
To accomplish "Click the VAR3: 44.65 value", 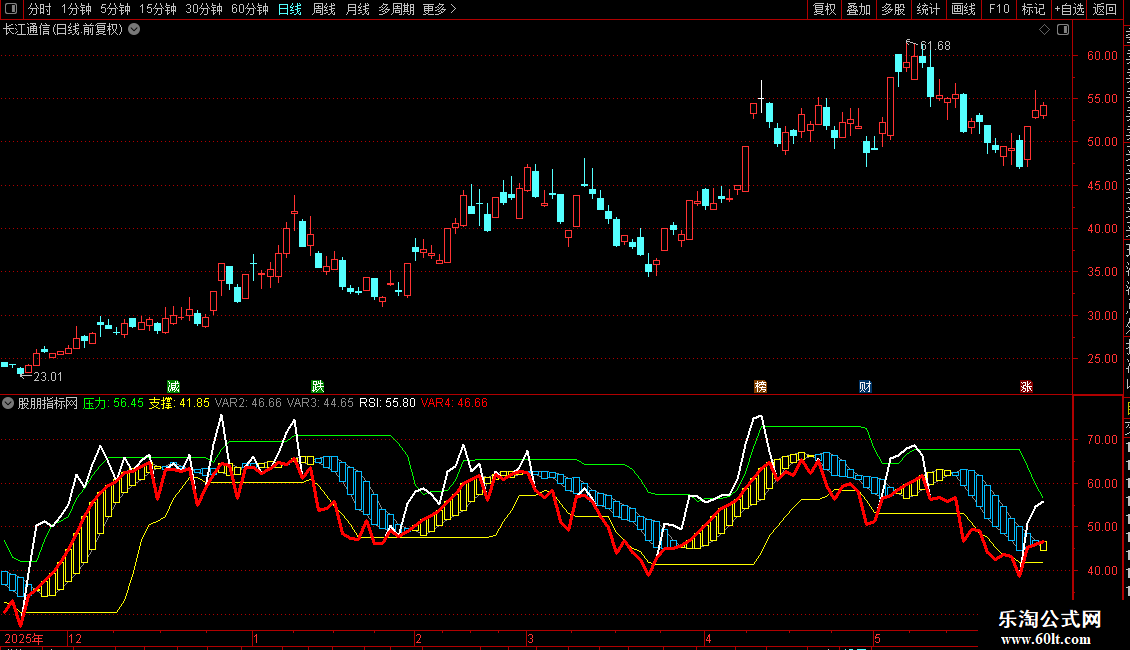I will tap(320, 403).
